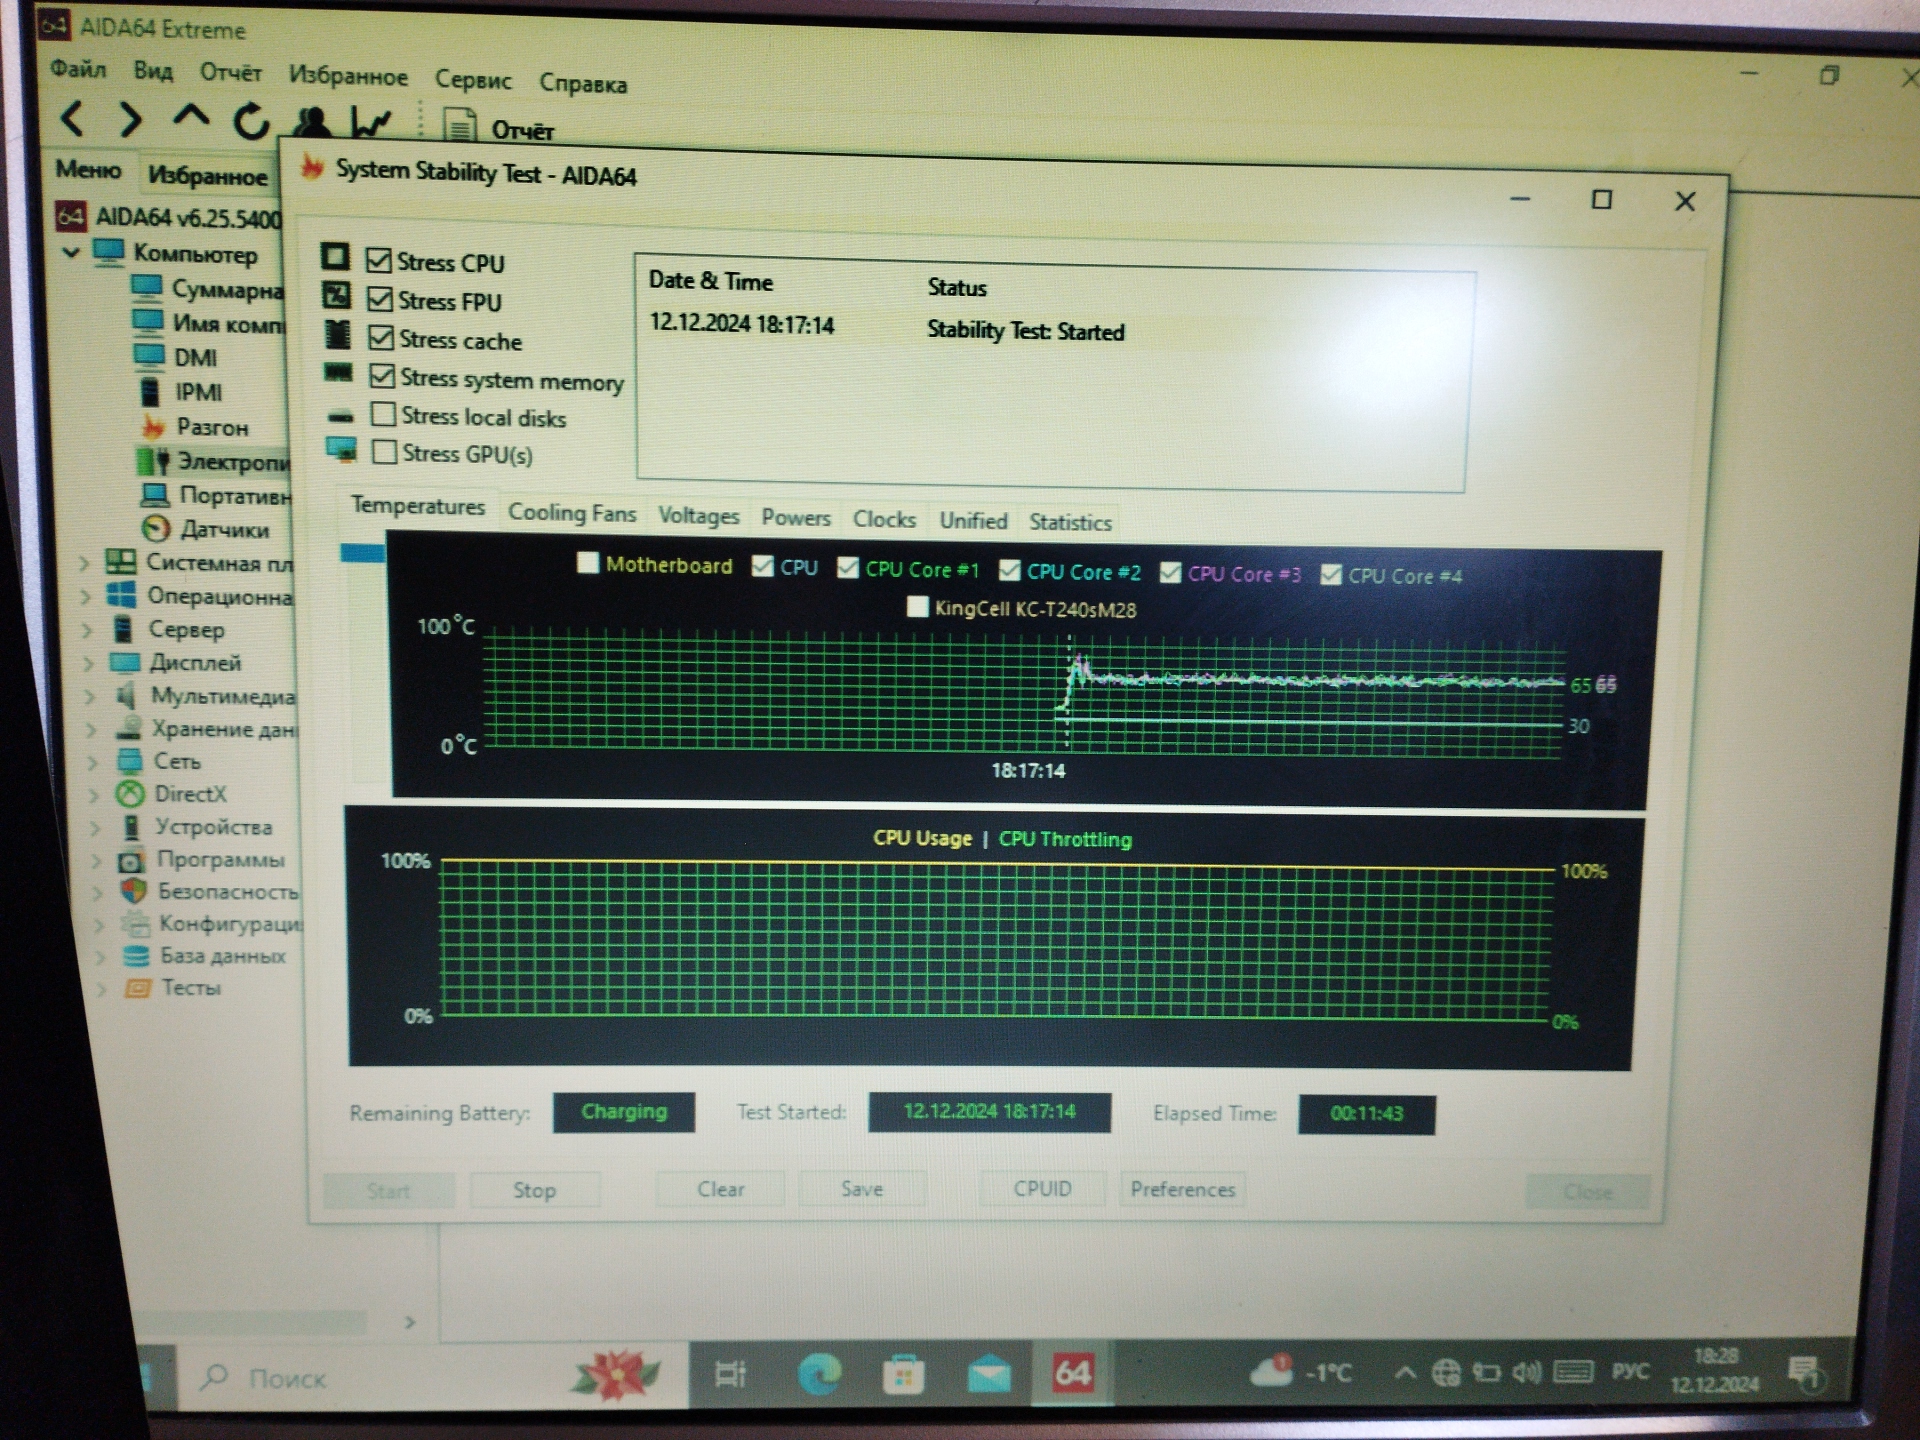Viewport: 1920px width, 1440px height.
Task: Open Task View on the taskbar
Action: [731, 1374]
